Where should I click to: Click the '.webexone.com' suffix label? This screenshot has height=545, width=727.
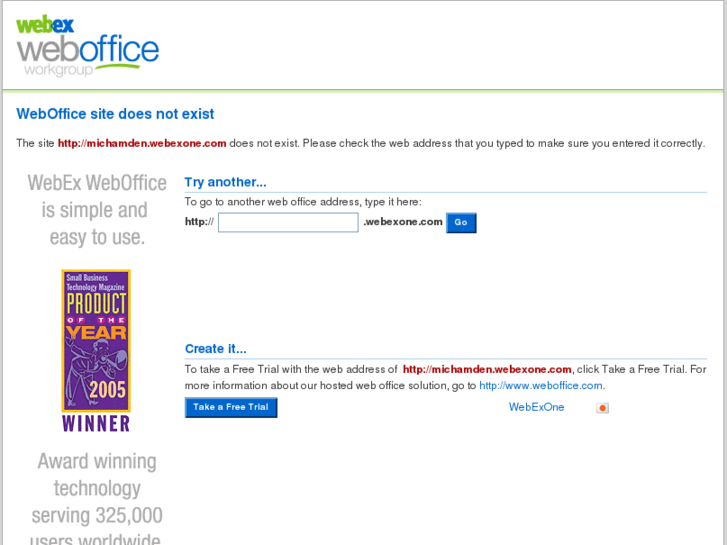click(402, 222)
